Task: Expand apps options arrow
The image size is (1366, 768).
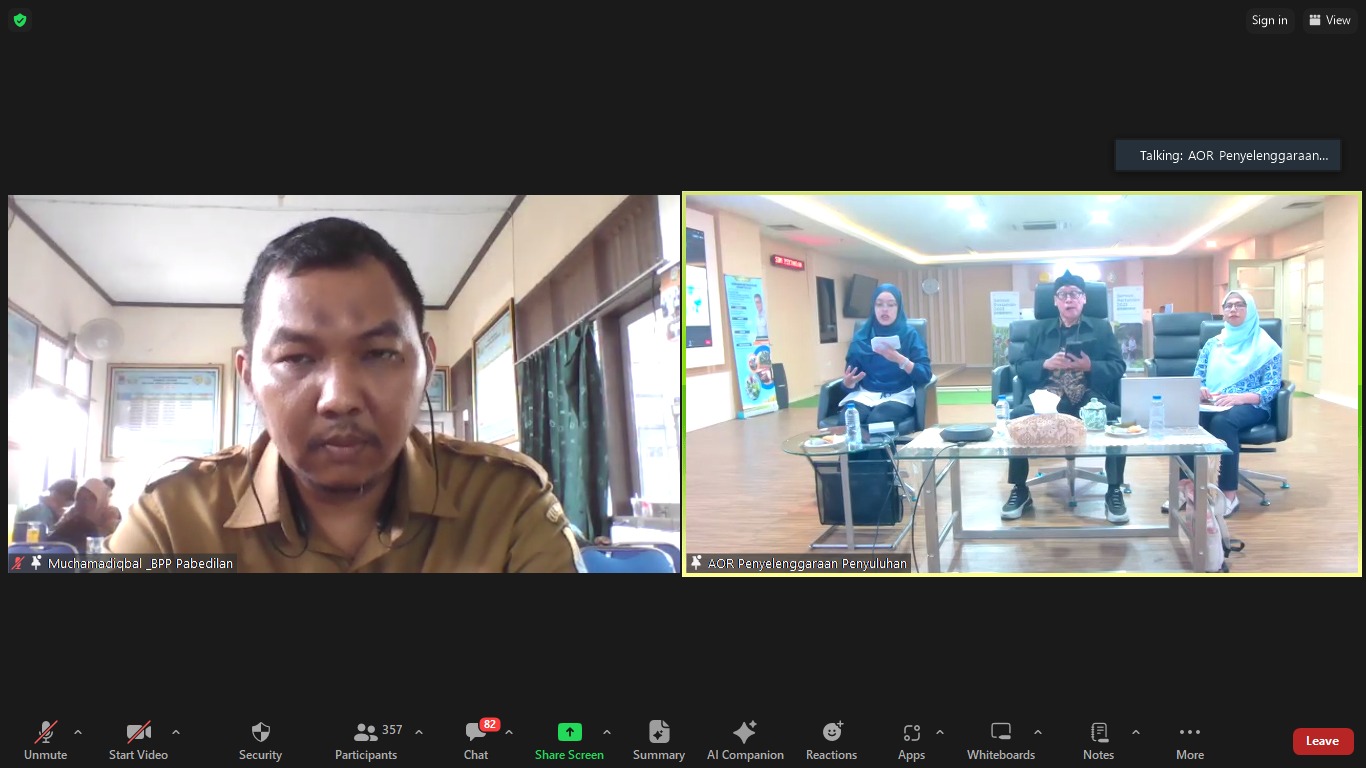Action: coord(940,733)
